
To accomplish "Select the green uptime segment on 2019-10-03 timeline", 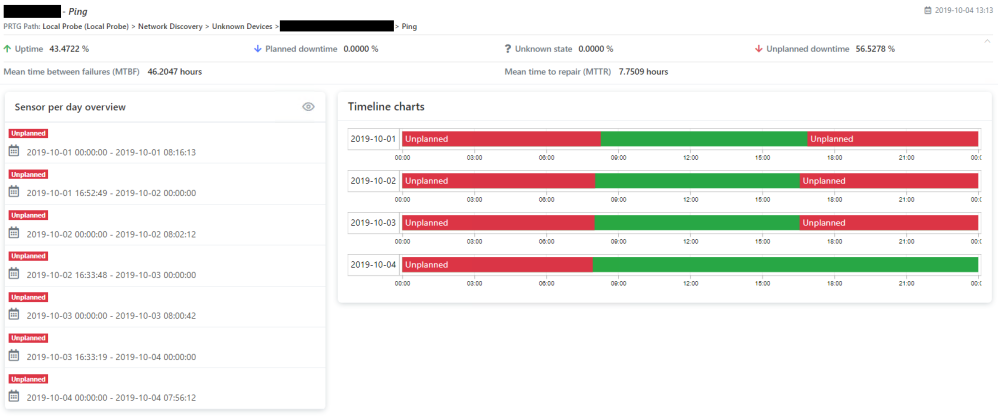I will 697,223.
